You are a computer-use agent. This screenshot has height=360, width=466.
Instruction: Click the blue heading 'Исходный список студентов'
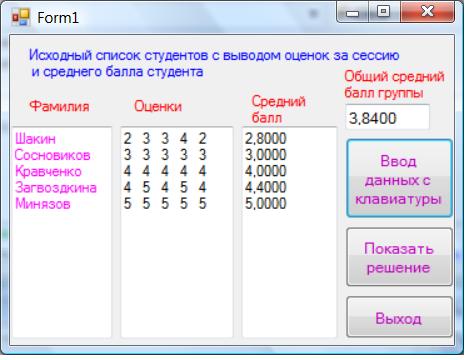(214, 63)
